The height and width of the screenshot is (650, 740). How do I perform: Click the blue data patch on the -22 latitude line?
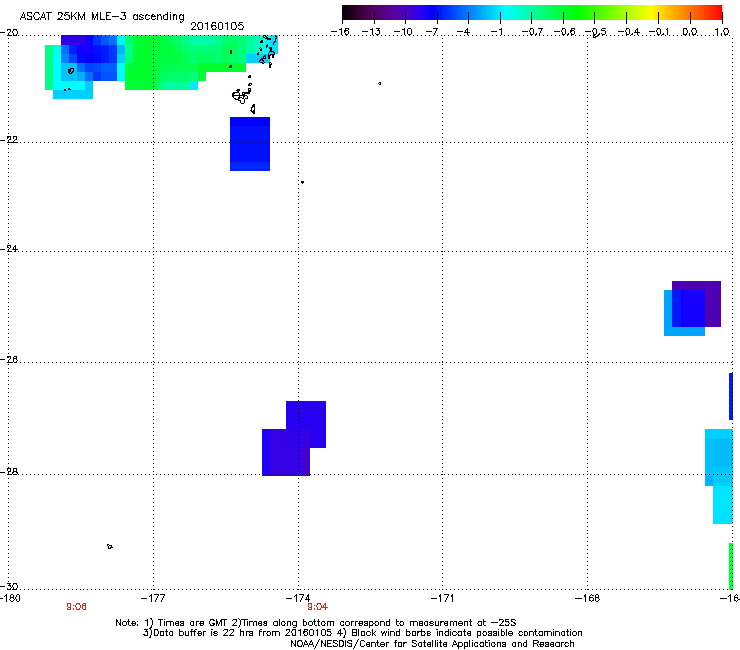click(x=250, y=144)
